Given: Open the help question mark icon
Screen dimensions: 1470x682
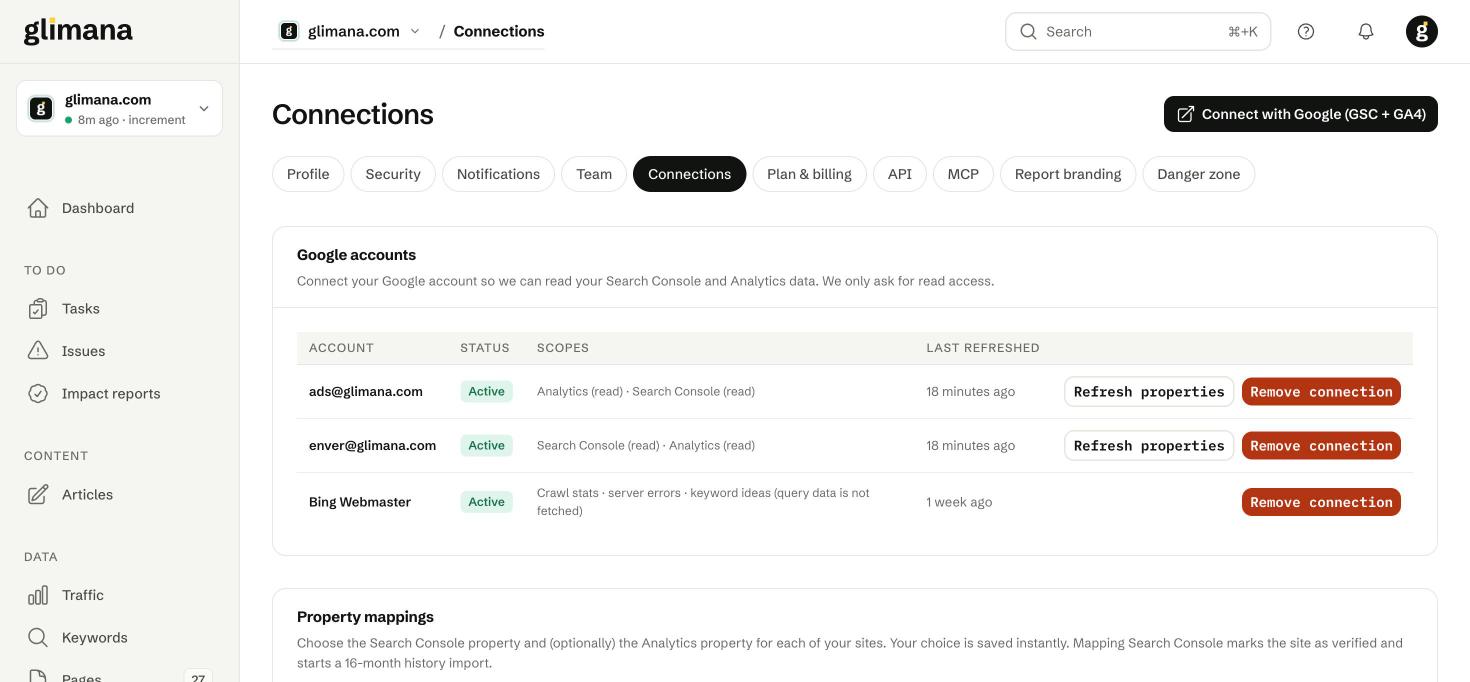Looking at the screenshot, I should click(x=1306, y=32).
